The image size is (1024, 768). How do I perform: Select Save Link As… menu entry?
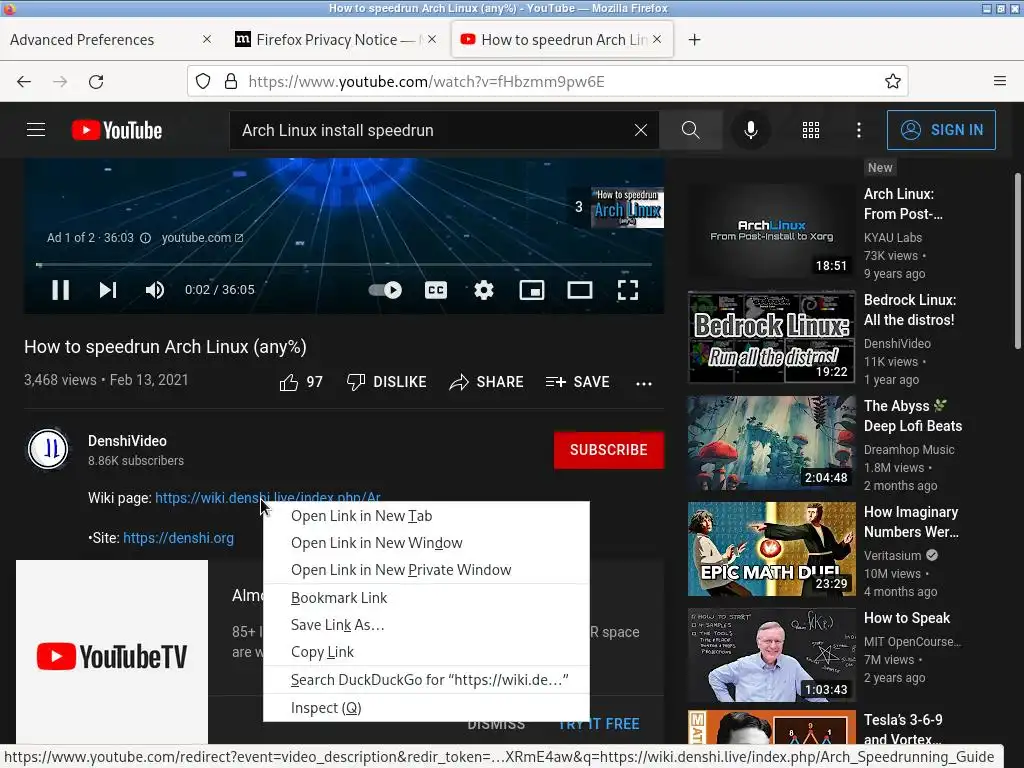pos(426,625)
